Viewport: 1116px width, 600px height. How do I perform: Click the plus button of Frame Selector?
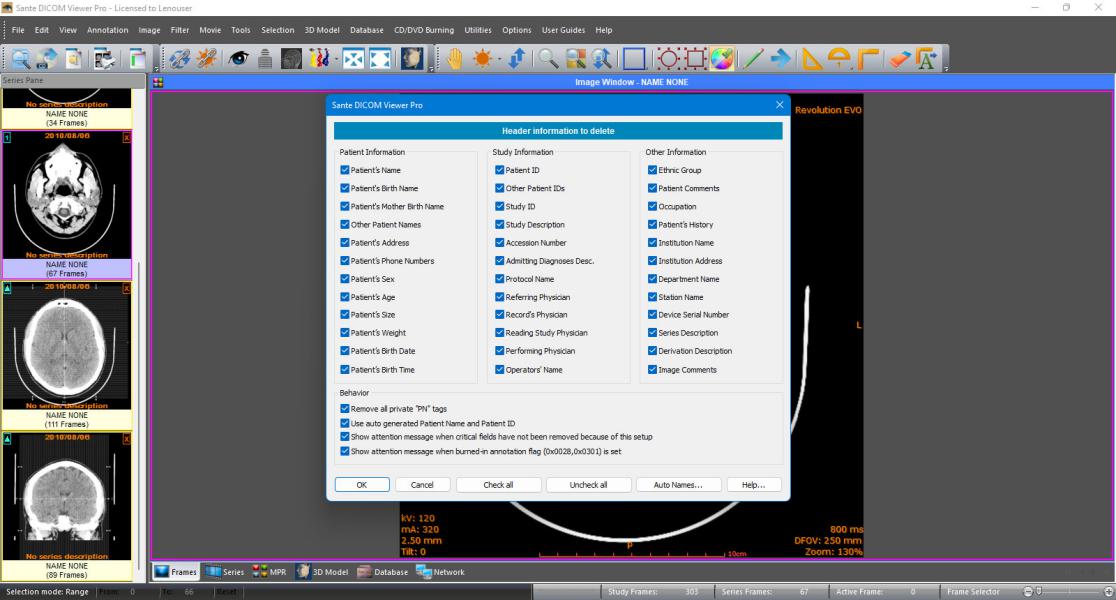pyautogui.click(x=1109, y=591)
